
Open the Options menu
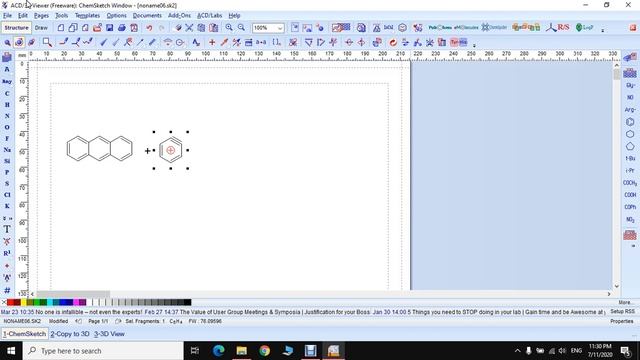116,16
